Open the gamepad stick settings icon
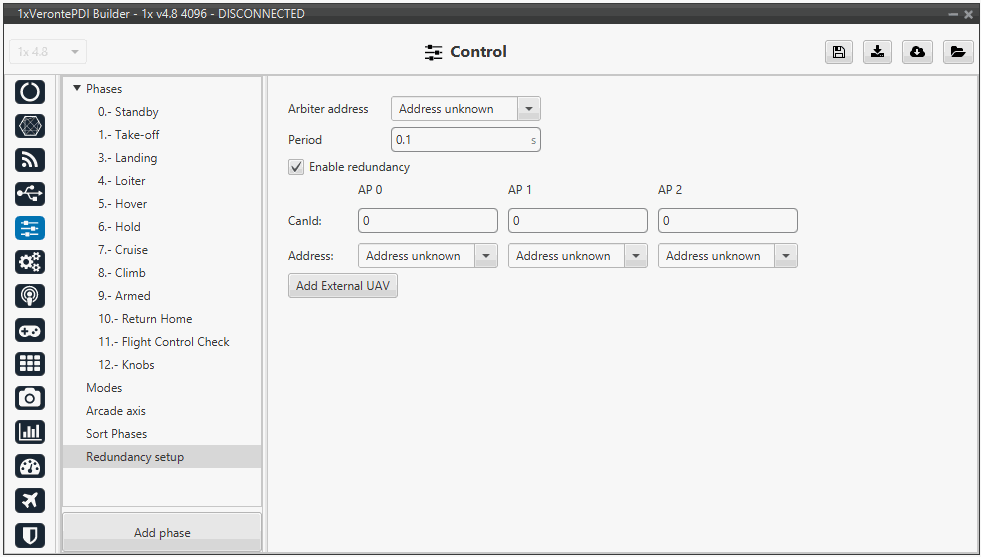 coord(30,330)
